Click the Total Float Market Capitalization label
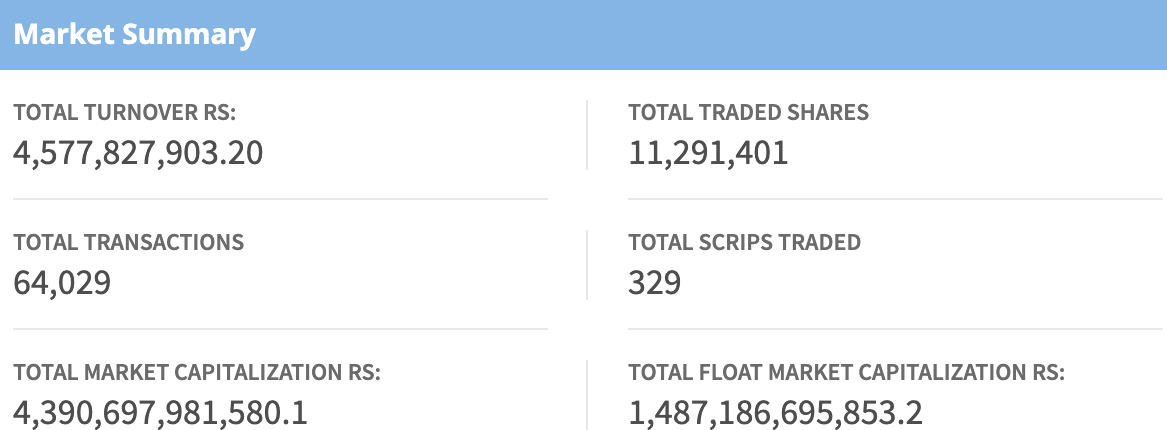The width and height of the screenshot is (1167, 430). 846,373
